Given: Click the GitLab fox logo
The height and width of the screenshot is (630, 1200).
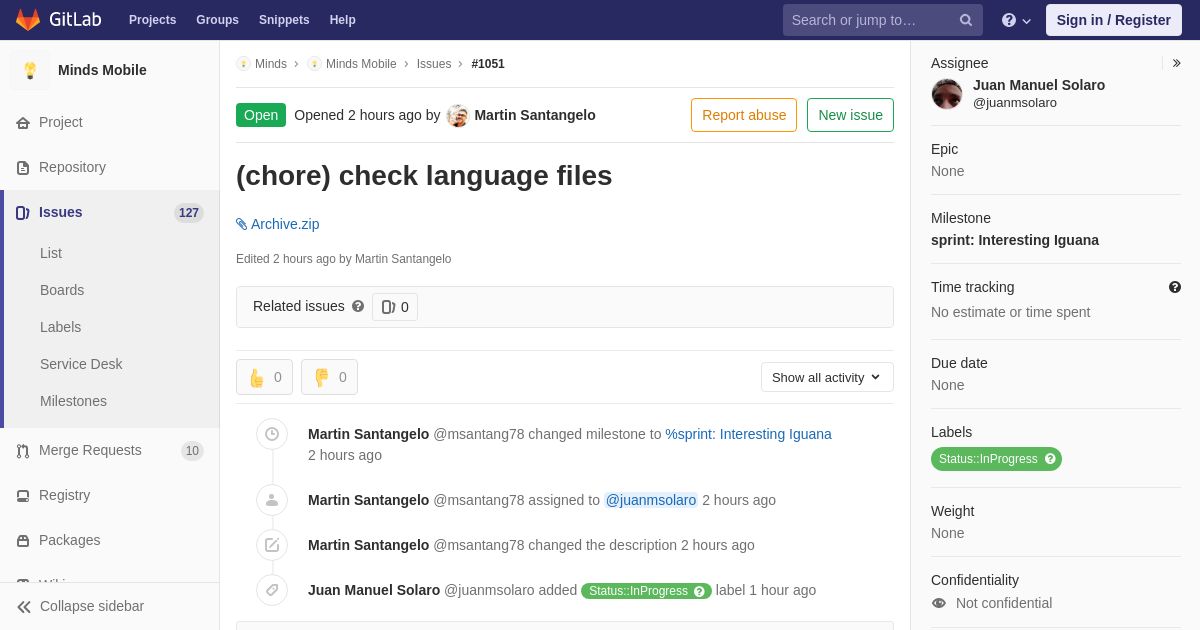Looking at the screenshot, I should (28, 20).
